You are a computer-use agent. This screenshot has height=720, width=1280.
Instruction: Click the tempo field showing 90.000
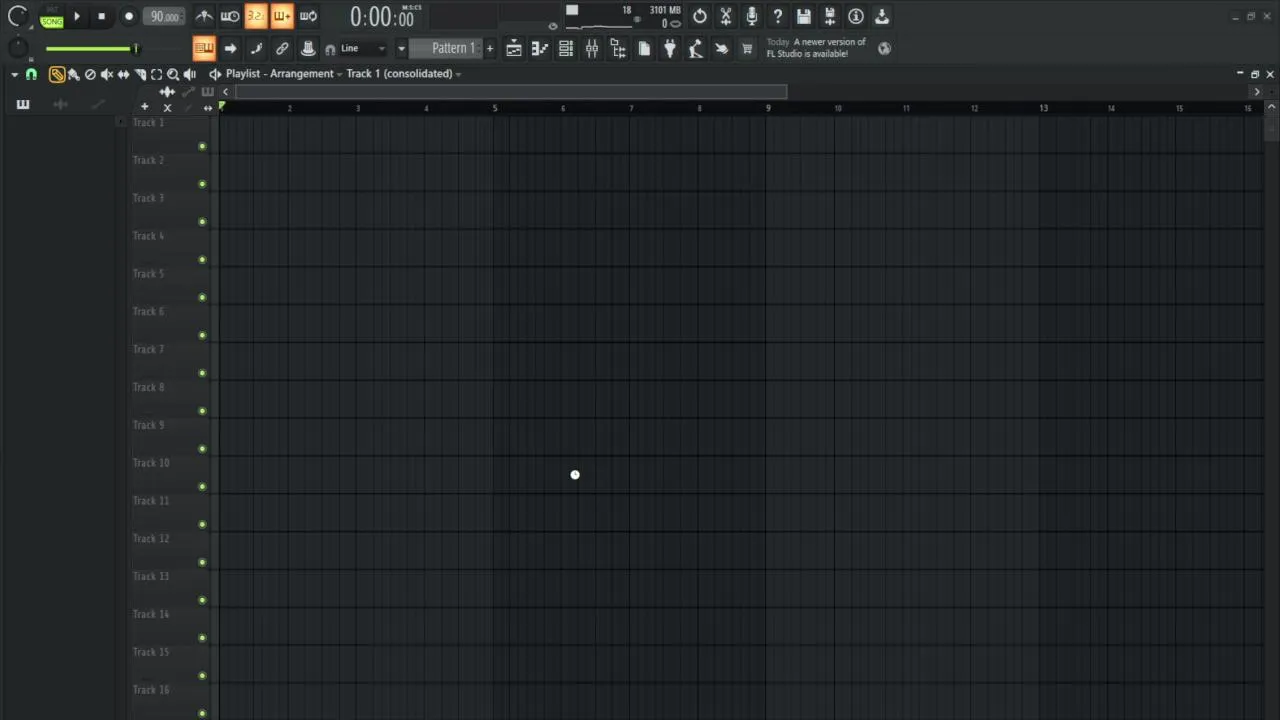pyautogui.click(x=164, y=17)
